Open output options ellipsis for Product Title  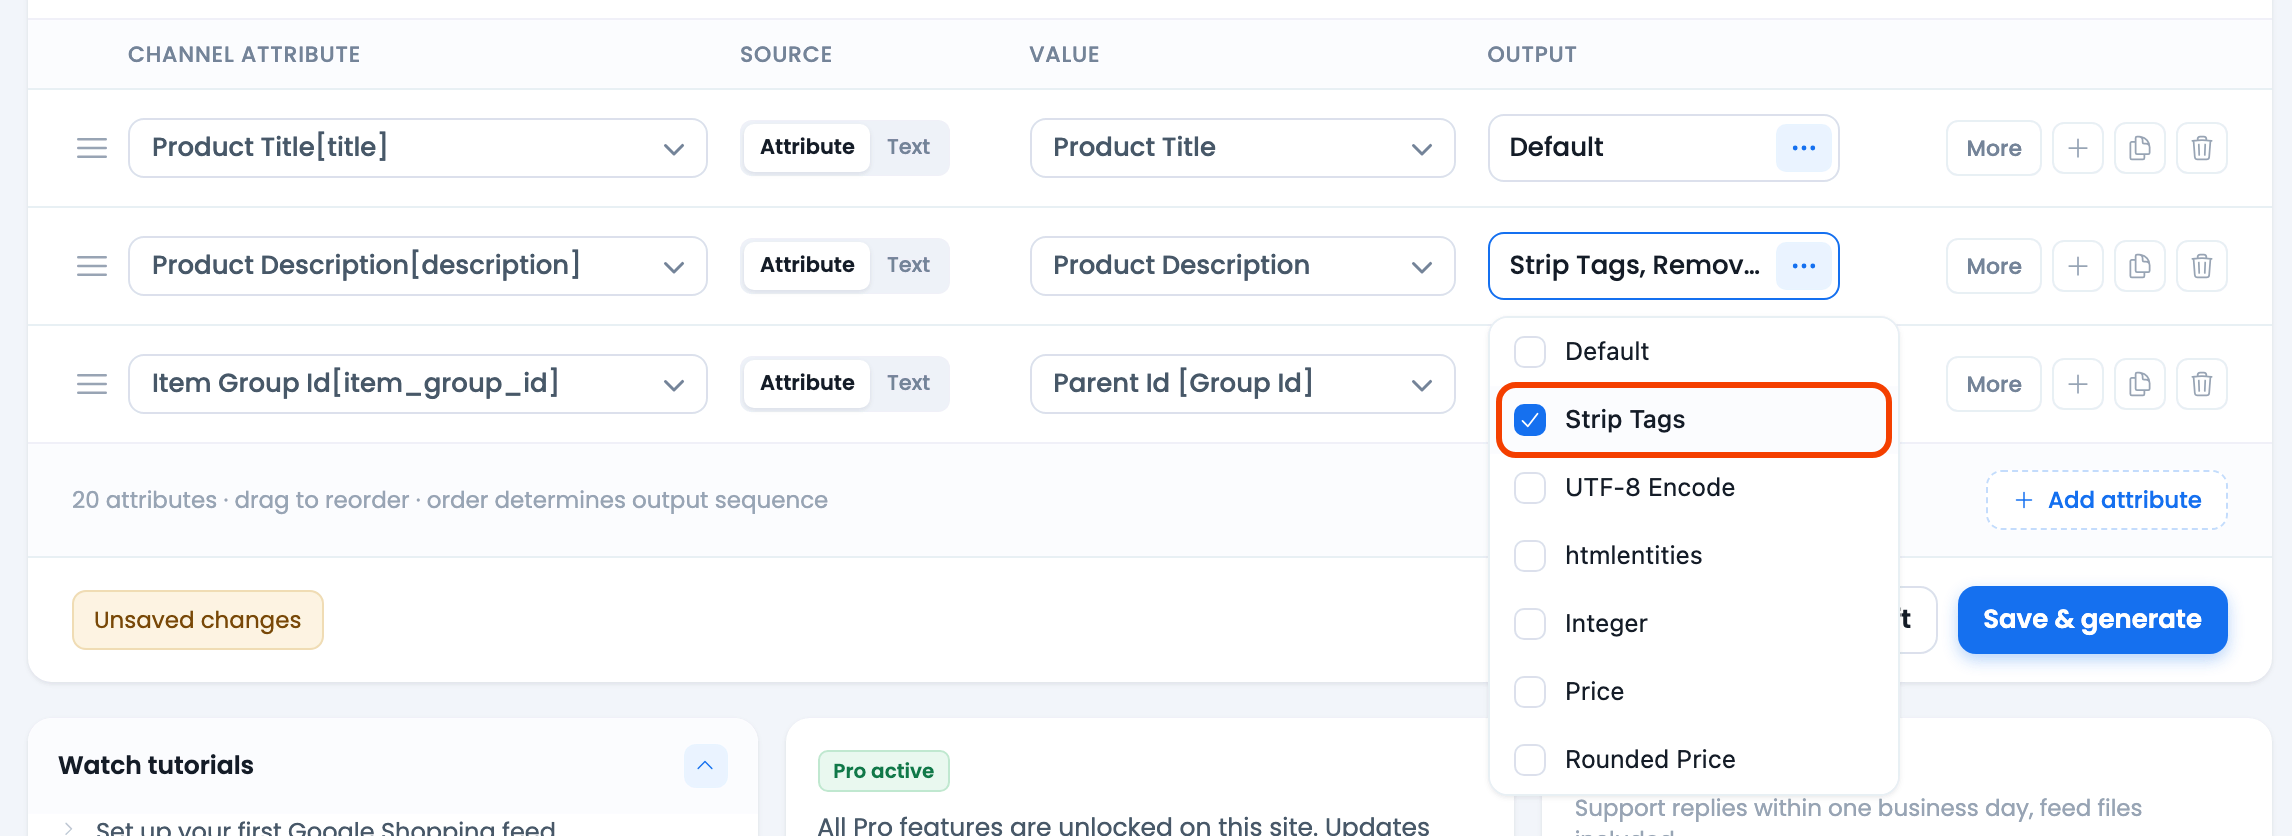coord(1804,148)
